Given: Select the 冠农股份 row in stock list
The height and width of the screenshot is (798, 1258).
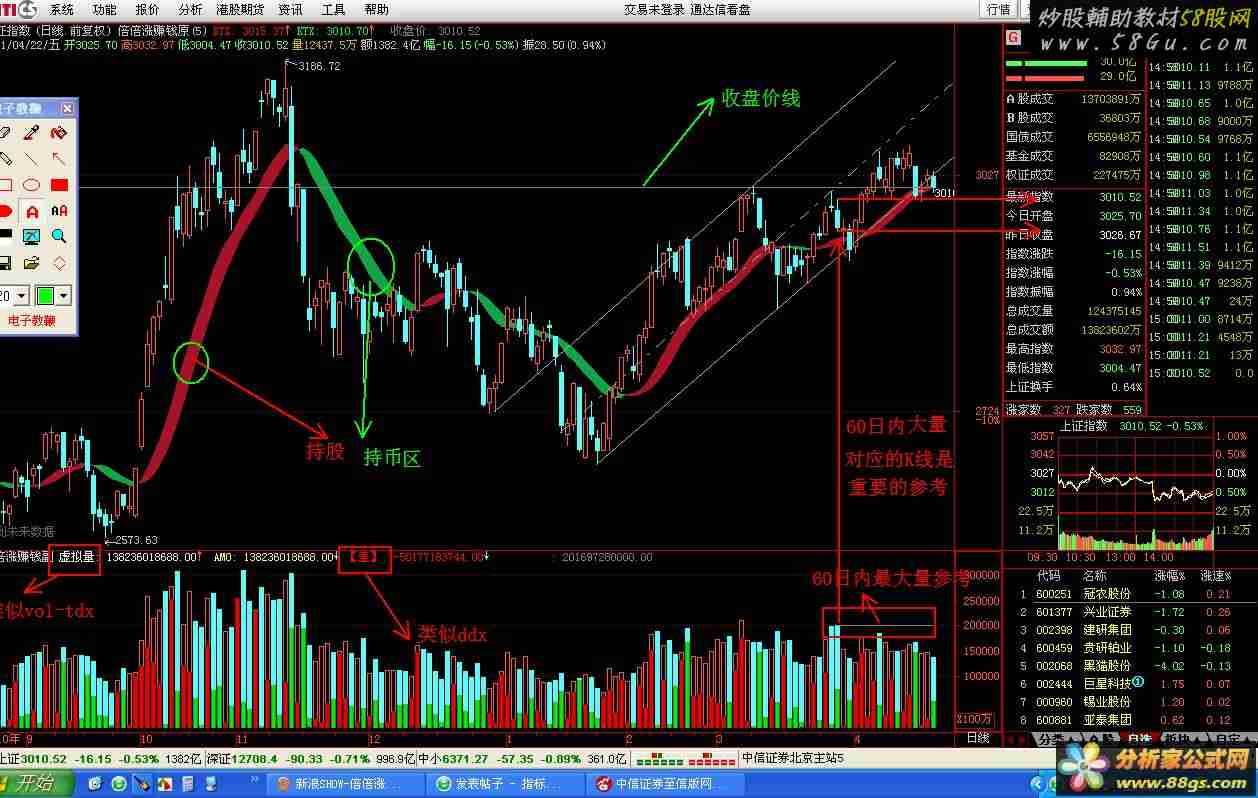Looking at the screenshot, I should pos(1130,594).
